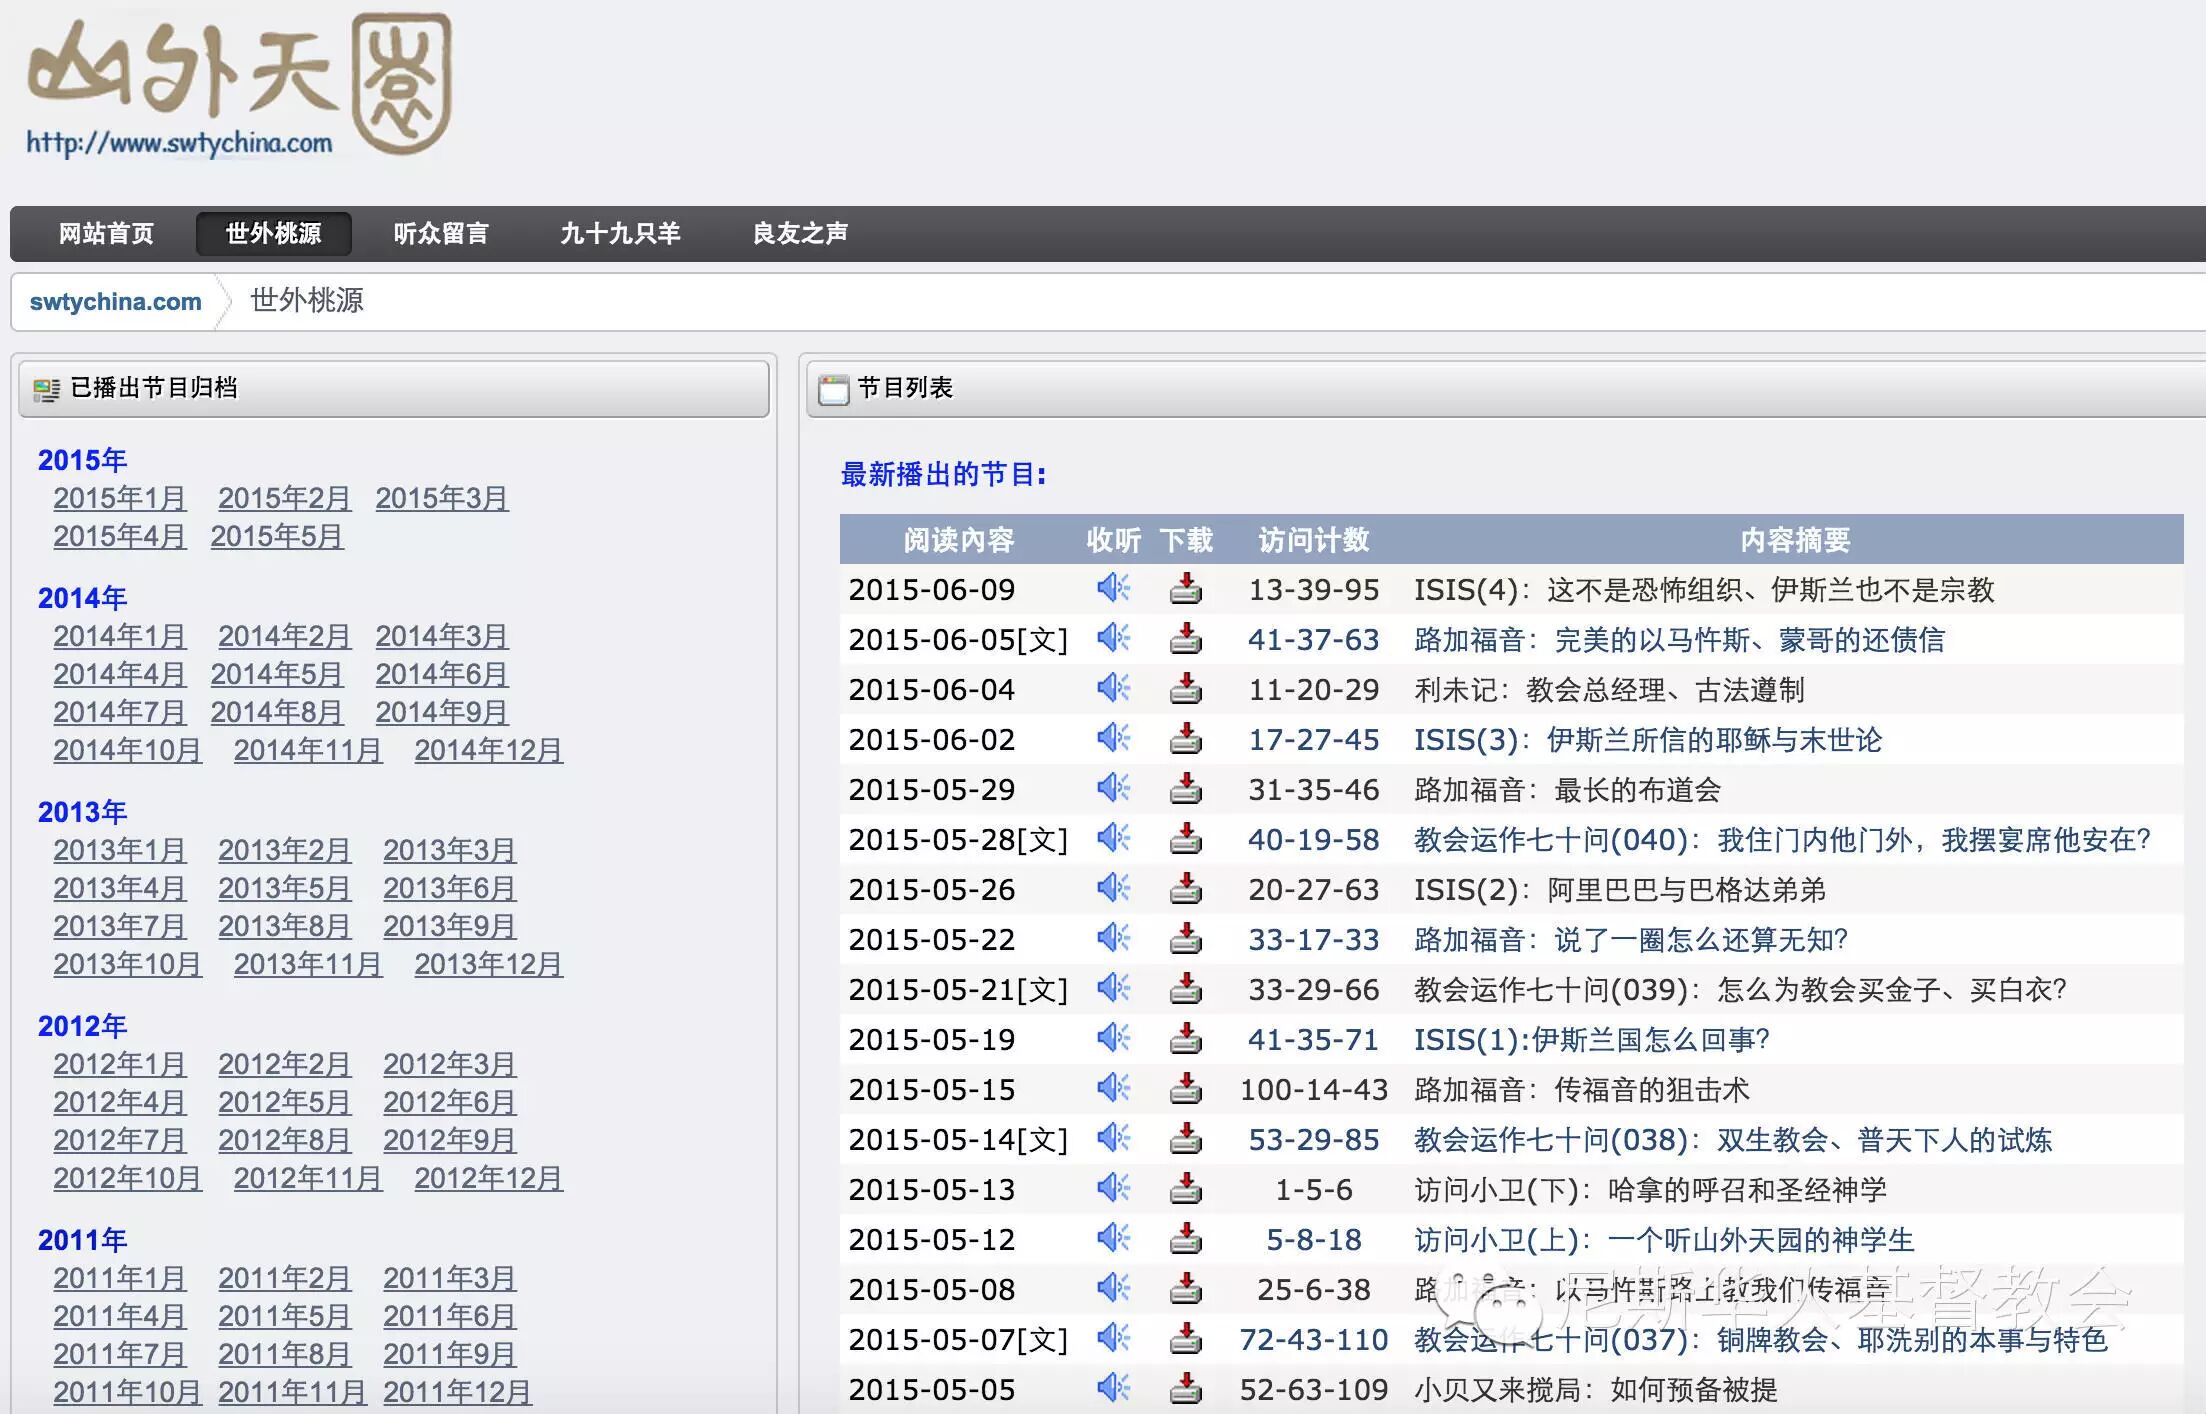Play audio for 2015-05-13 program

coord(1113,1188)
